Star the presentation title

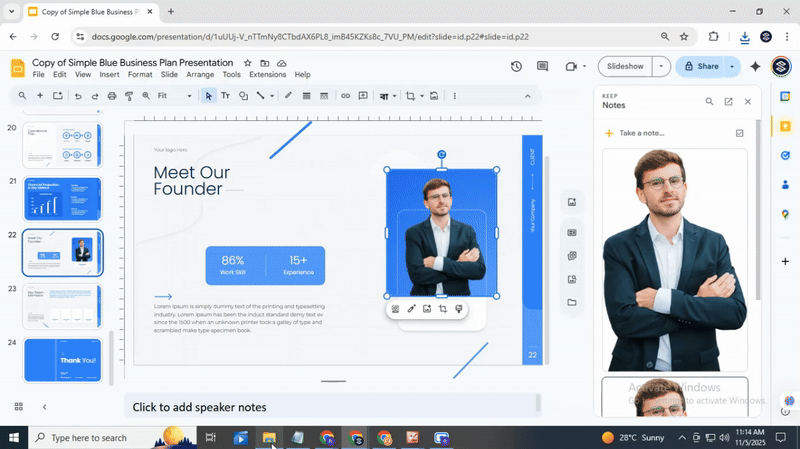point(246,62)
